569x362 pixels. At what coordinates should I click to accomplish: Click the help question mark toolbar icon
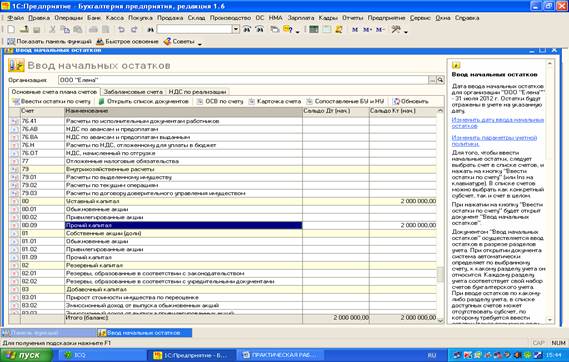click(288, 30)
